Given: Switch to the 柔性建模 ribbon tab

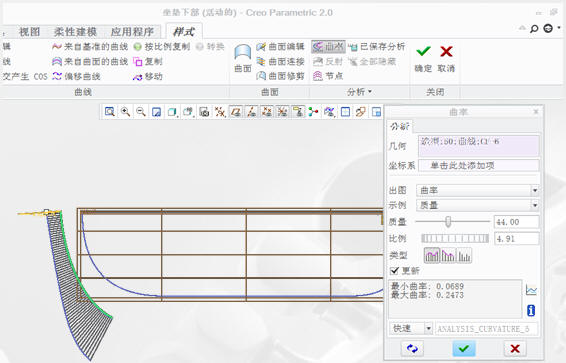Looking at the screenshot, I should 75,32.
